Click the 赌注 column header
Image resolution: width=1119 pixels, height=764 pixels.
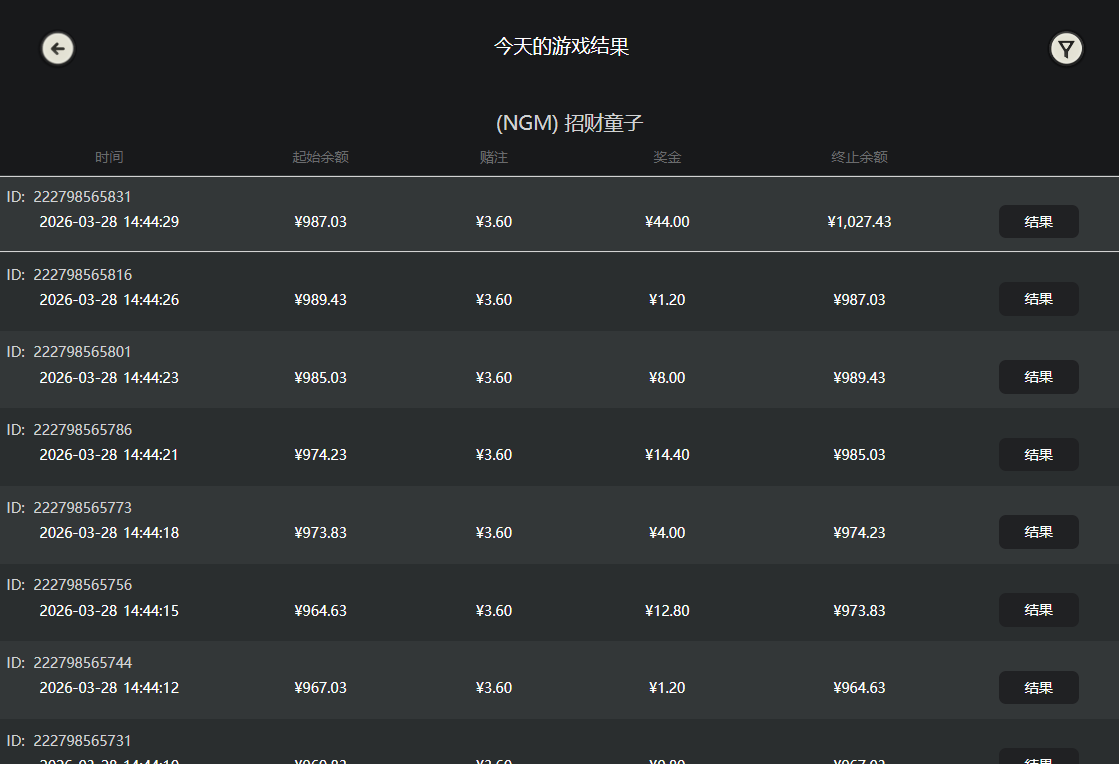click(x=494, y=157)
